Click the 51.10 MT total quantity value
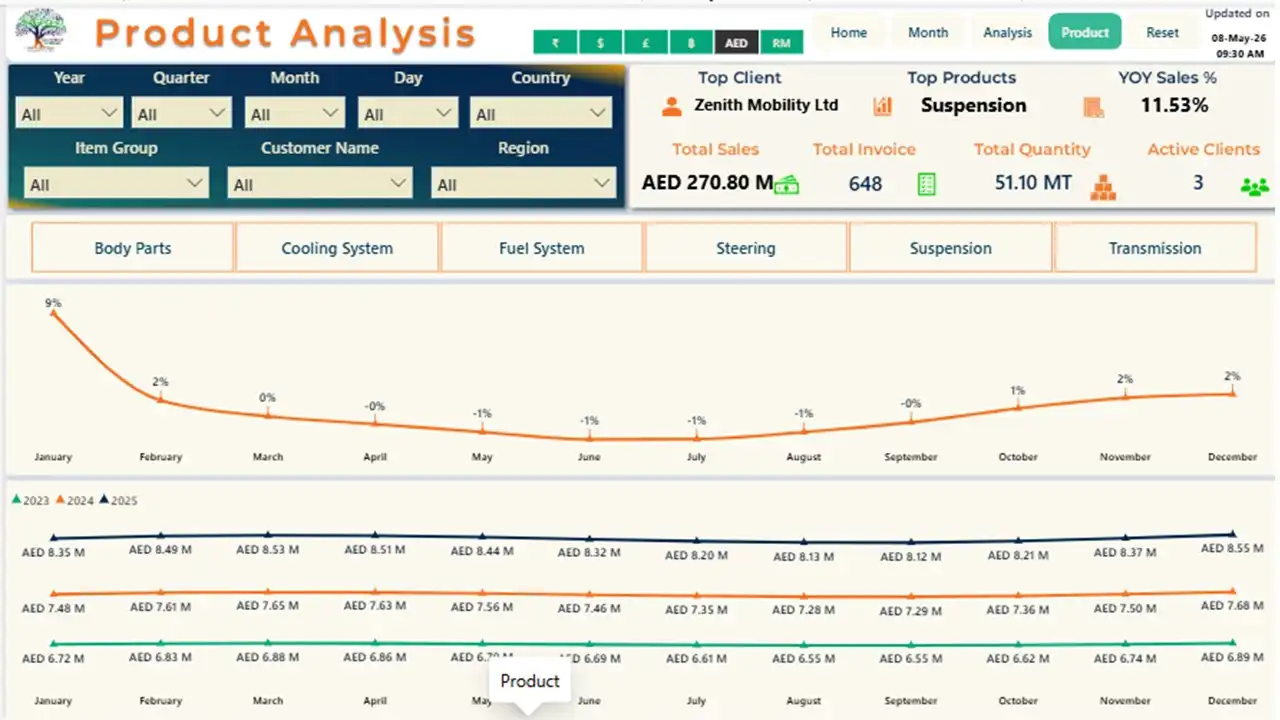This screenshot has width=1280, height=720. click(x=1033, y=183)
